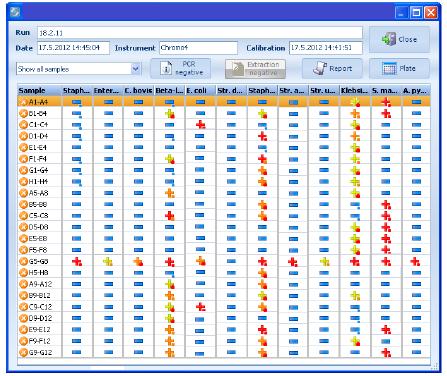Close the window with the red X
Viewport: 447px width, 376px height.
click(x=431, y=13)
